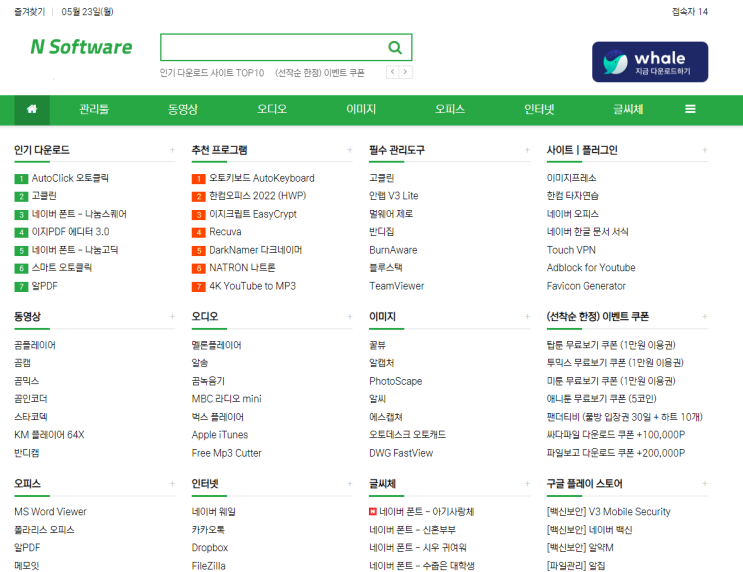Open Apple iTunes link
743x572 pixels.
click(220, 435)
